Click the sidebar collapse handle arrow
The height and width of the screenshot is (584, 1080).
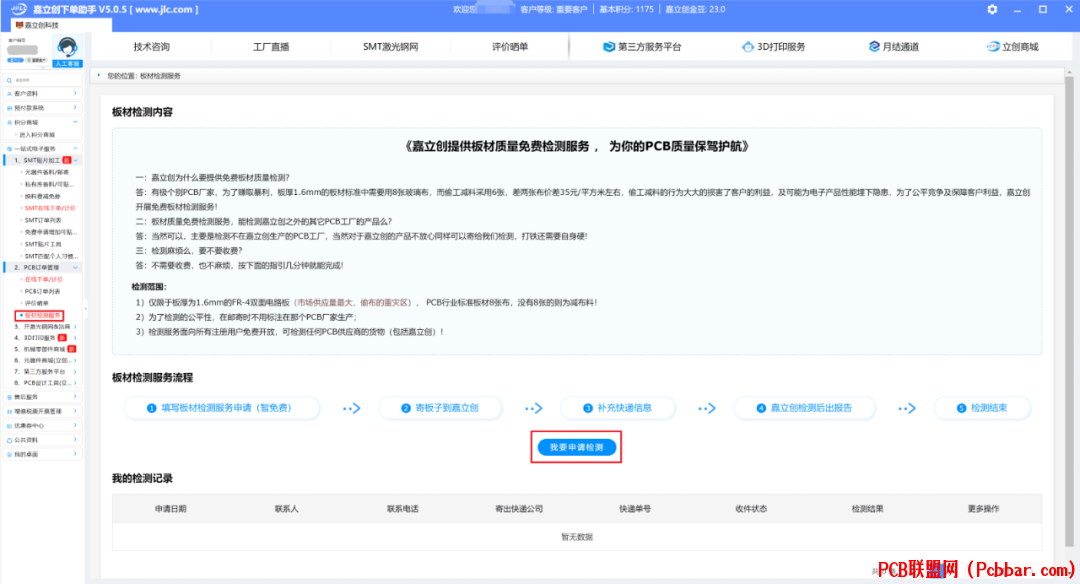point(85,307)
